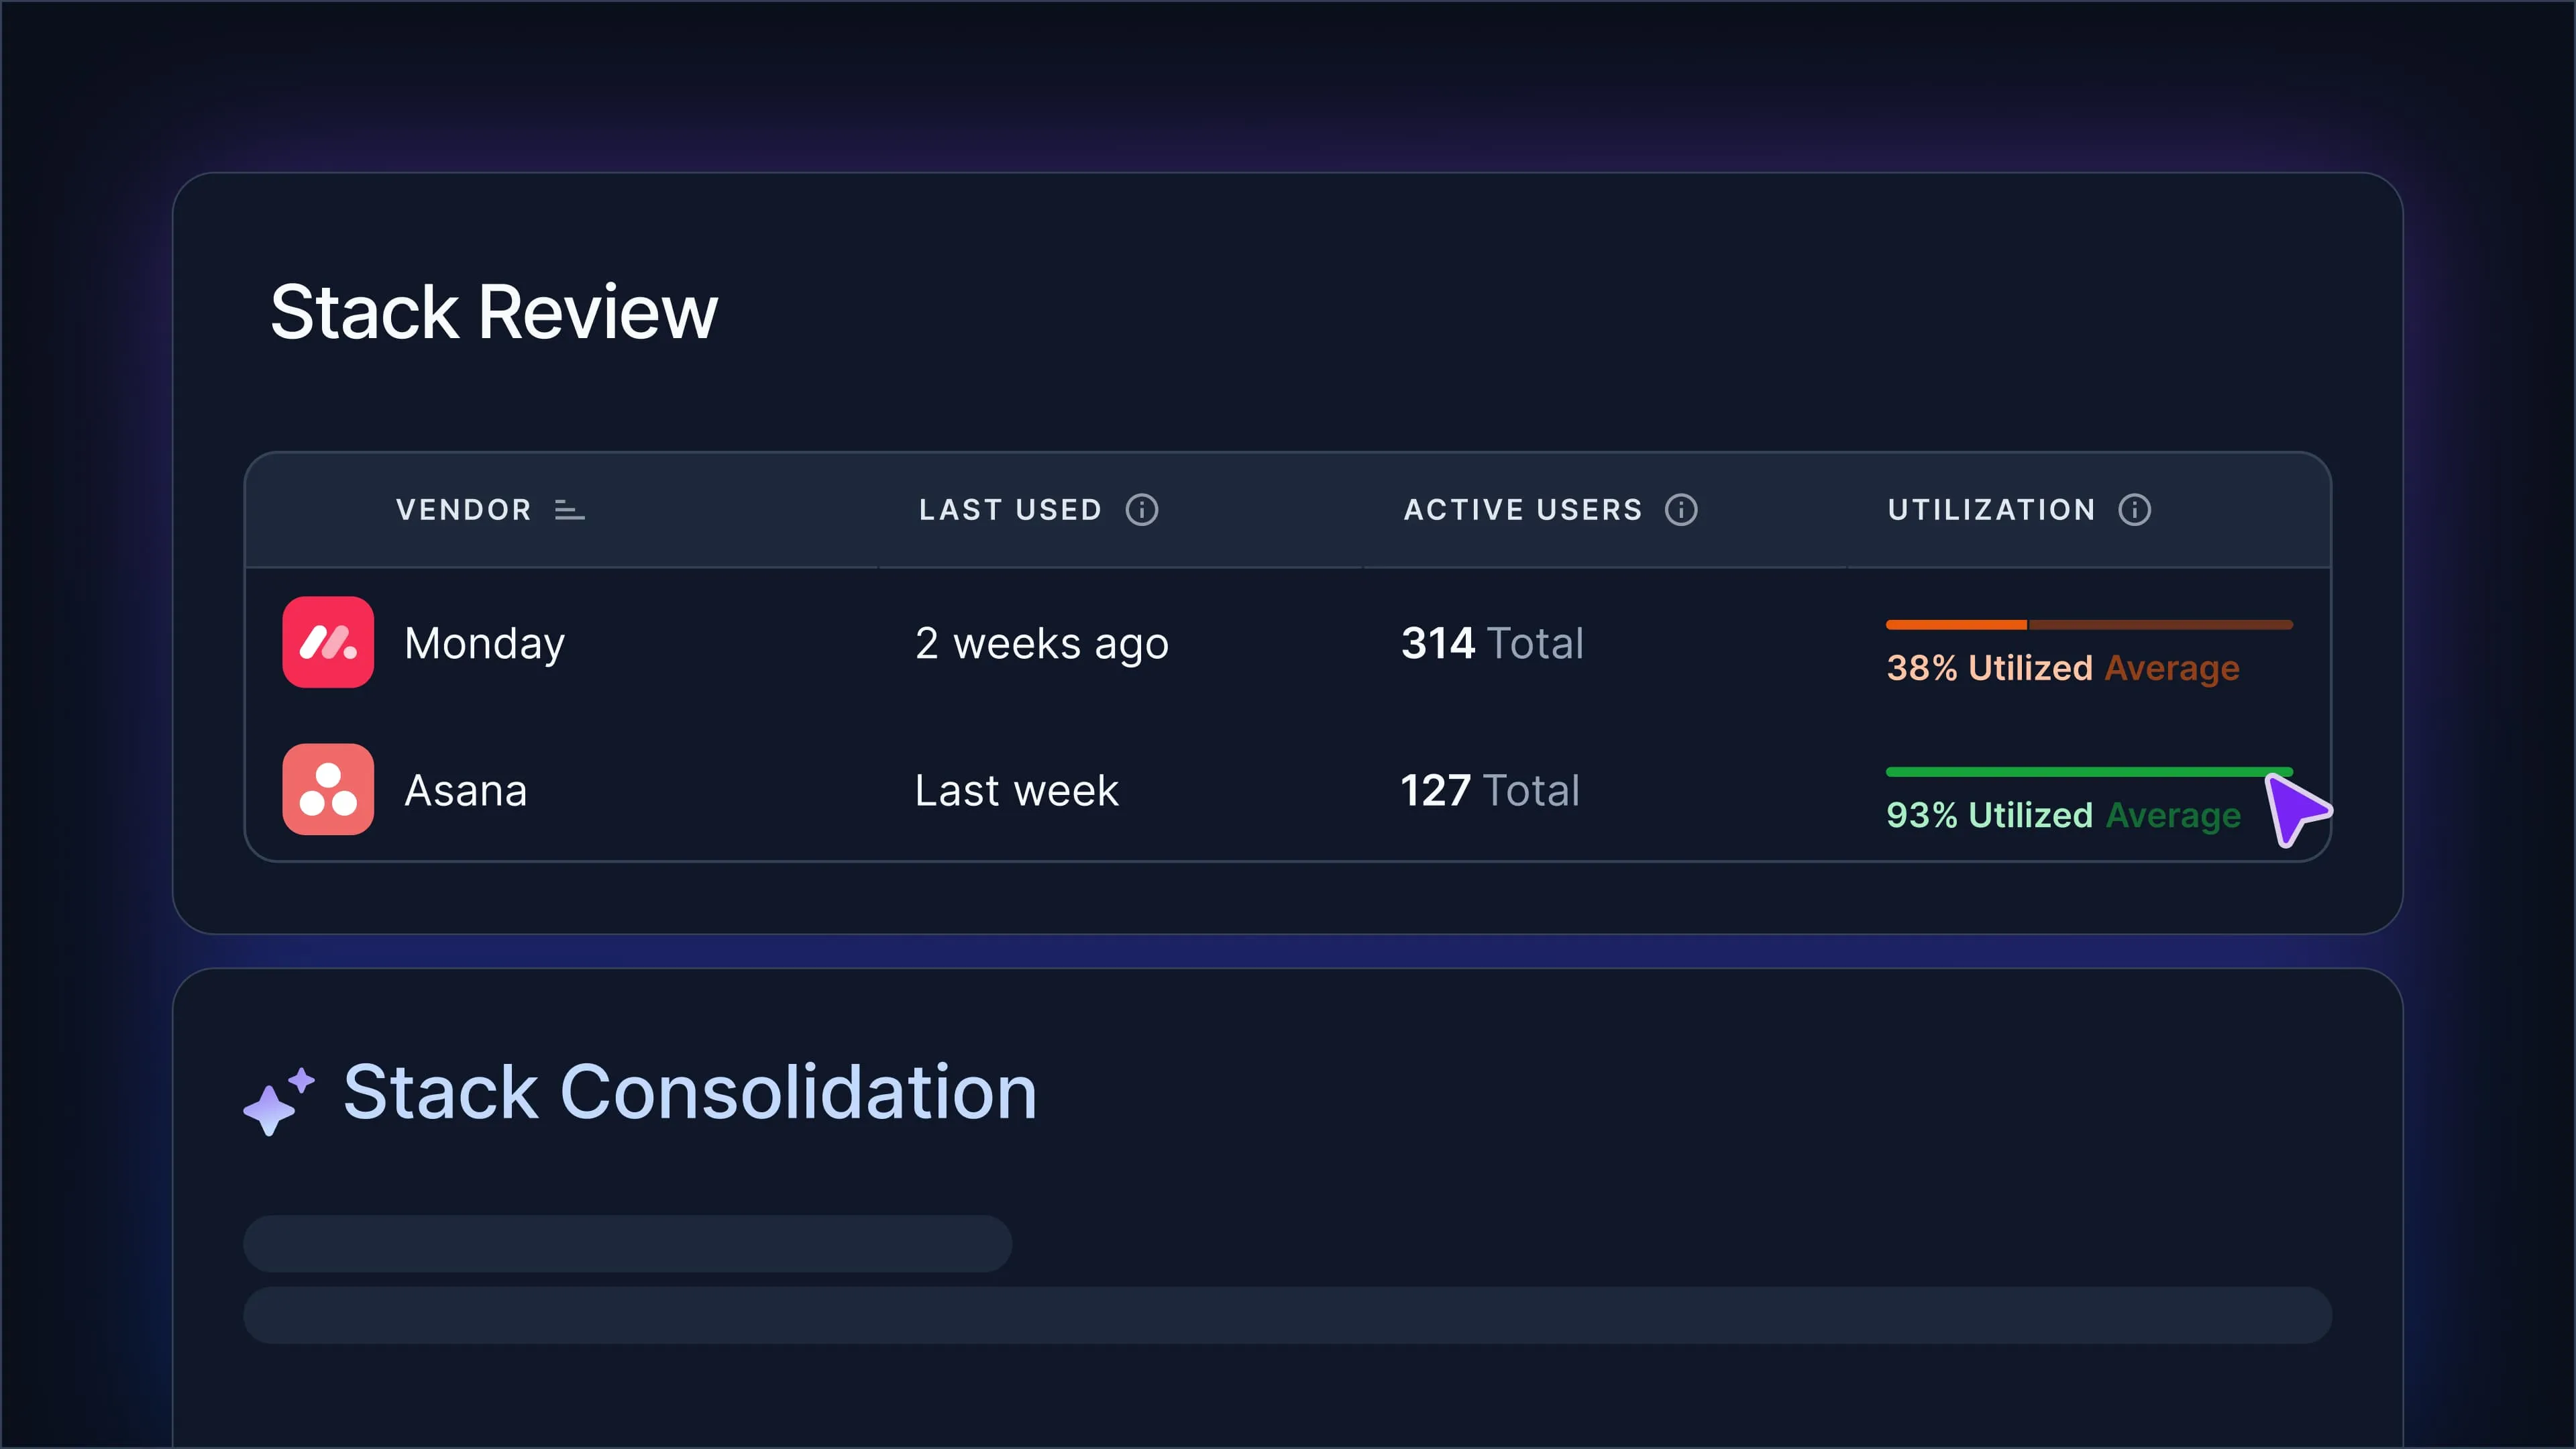The height and width of the screenshot is (1449, 2576).
Task: Sort by the Vendor column header
Action: point(464,510)
